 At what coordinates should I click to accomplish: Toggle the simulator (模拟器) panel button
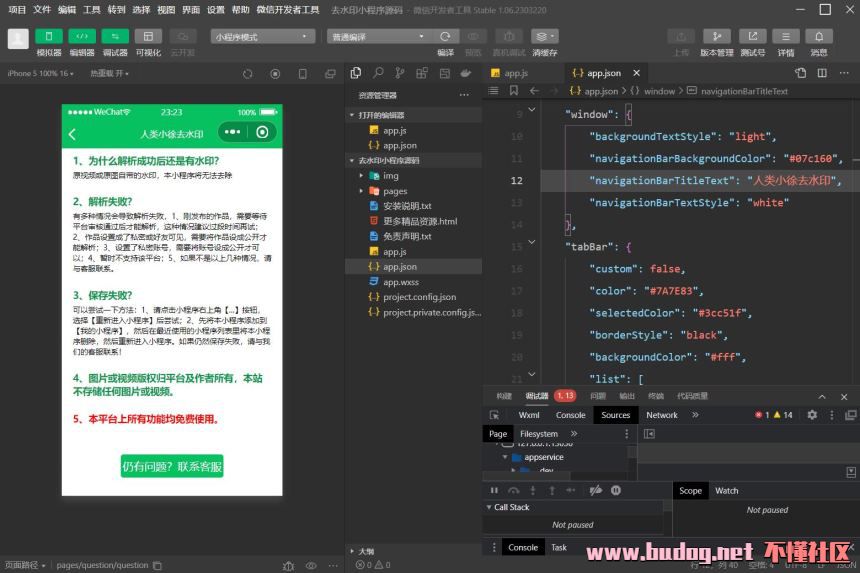click(48, 37)
